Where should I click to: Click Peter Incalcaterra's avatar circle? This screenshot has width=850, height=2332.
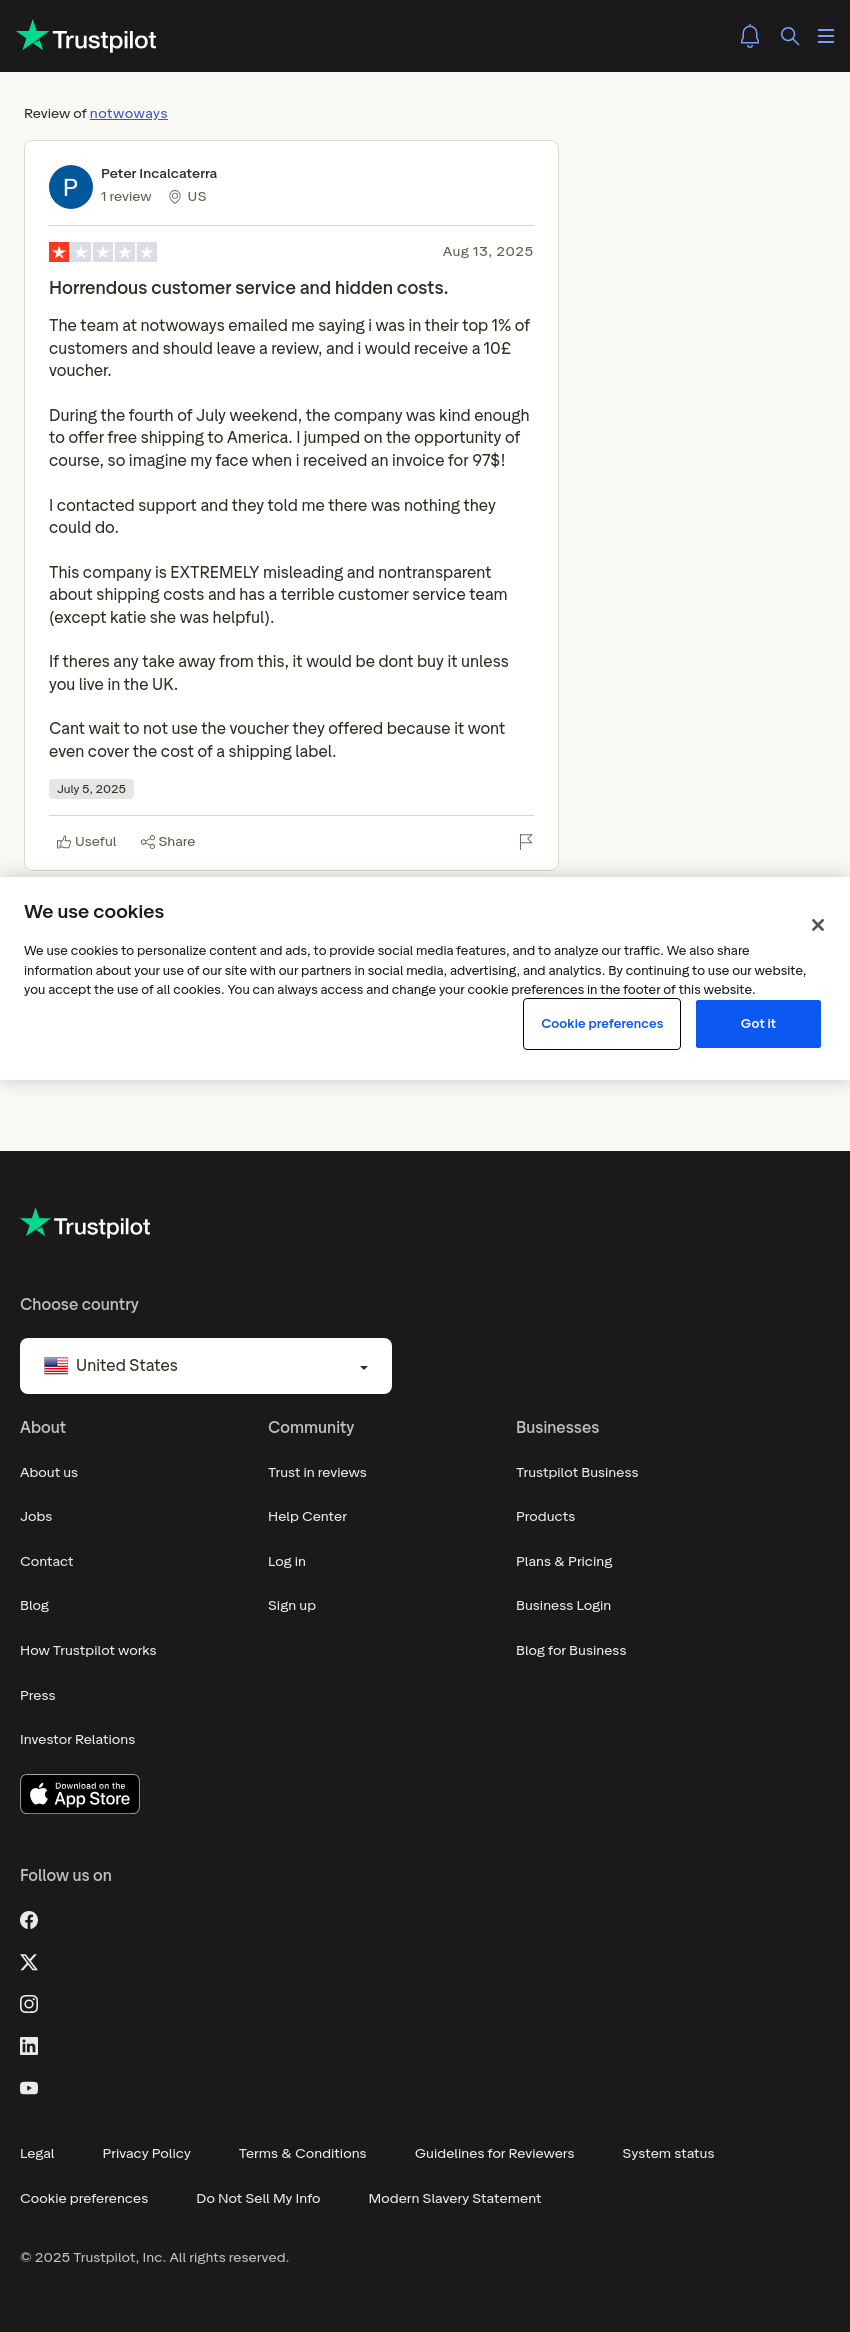coord(71,187)
